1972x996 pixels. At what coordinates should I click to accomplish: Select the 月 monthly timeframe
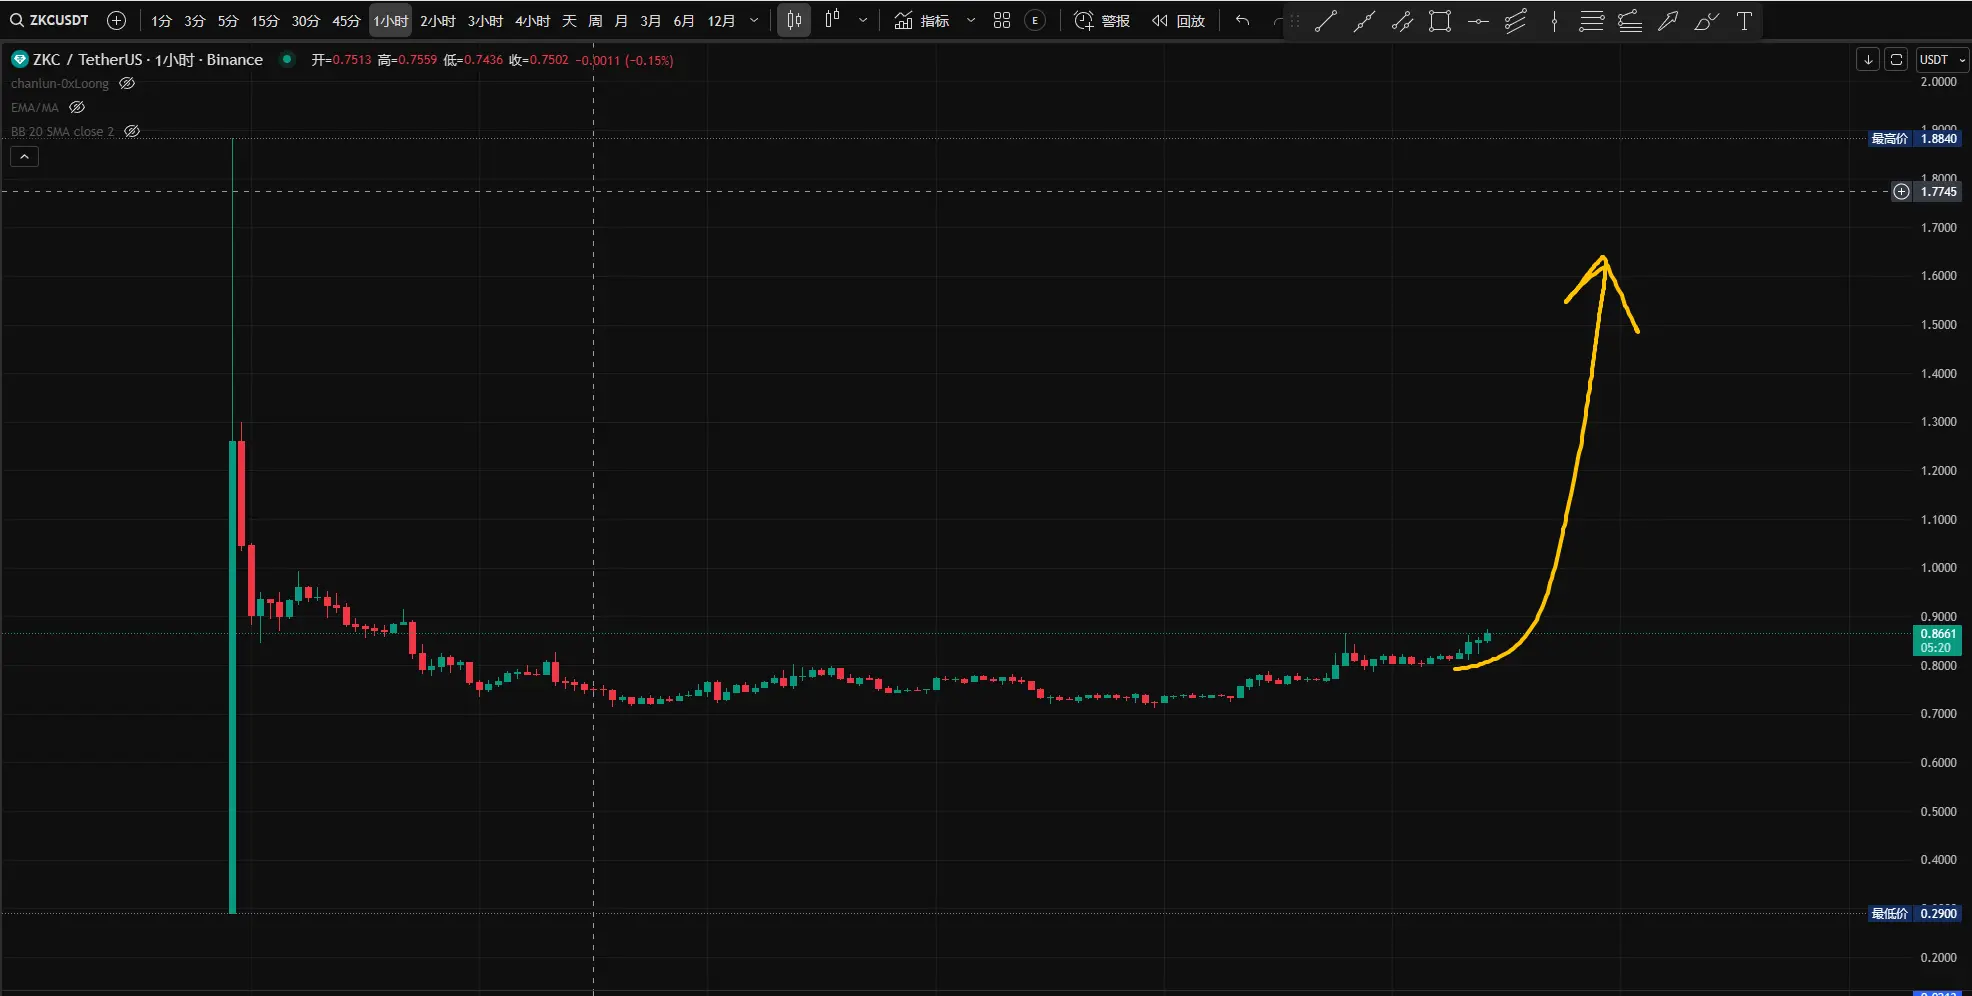point(621,21)
